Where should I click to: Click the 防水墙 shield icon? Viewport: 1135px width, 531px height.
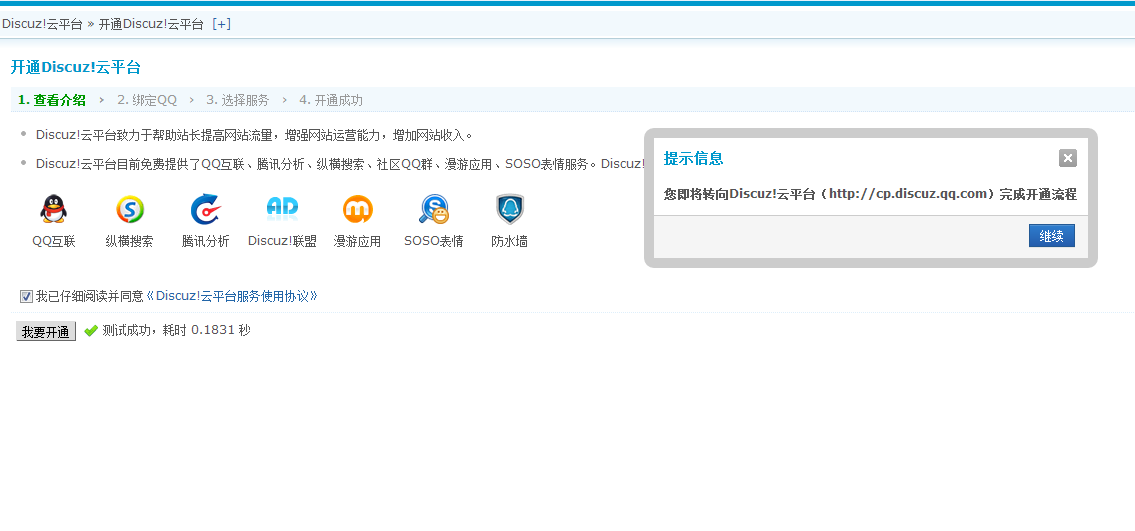click(x=510, y=209)
